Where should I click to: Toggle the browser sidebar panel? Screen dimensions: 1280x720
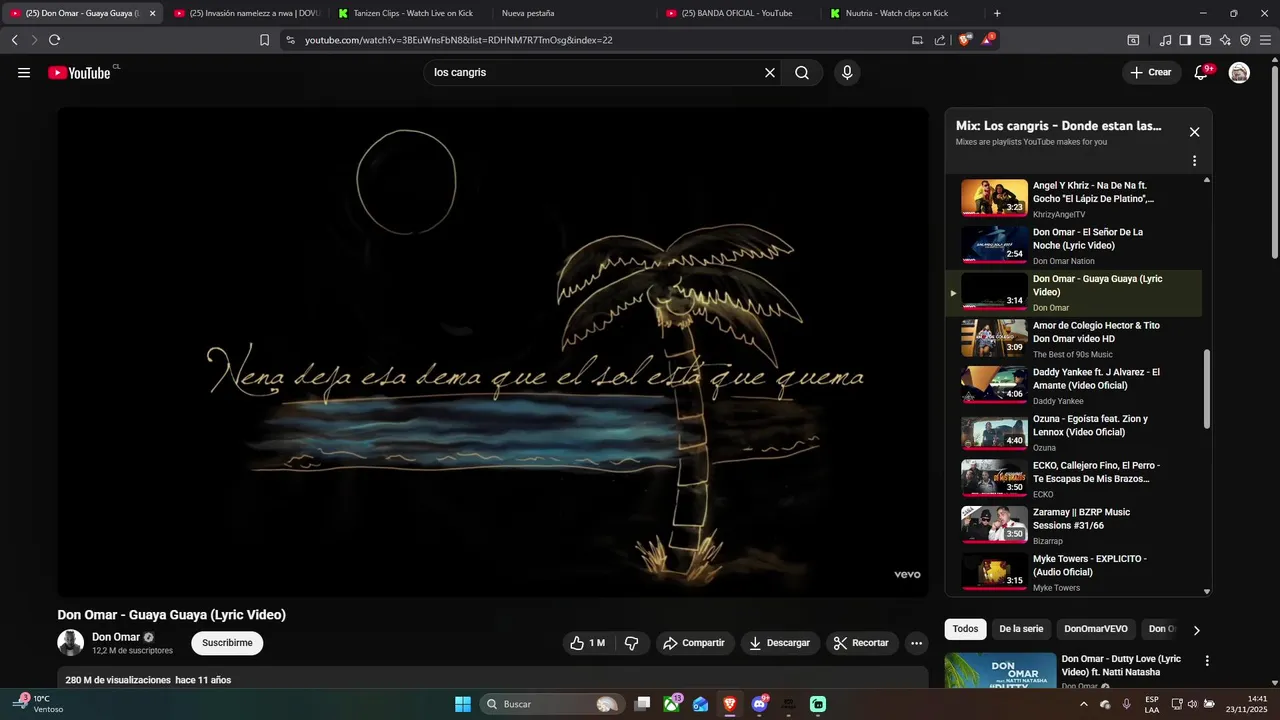click(1185, 40)
